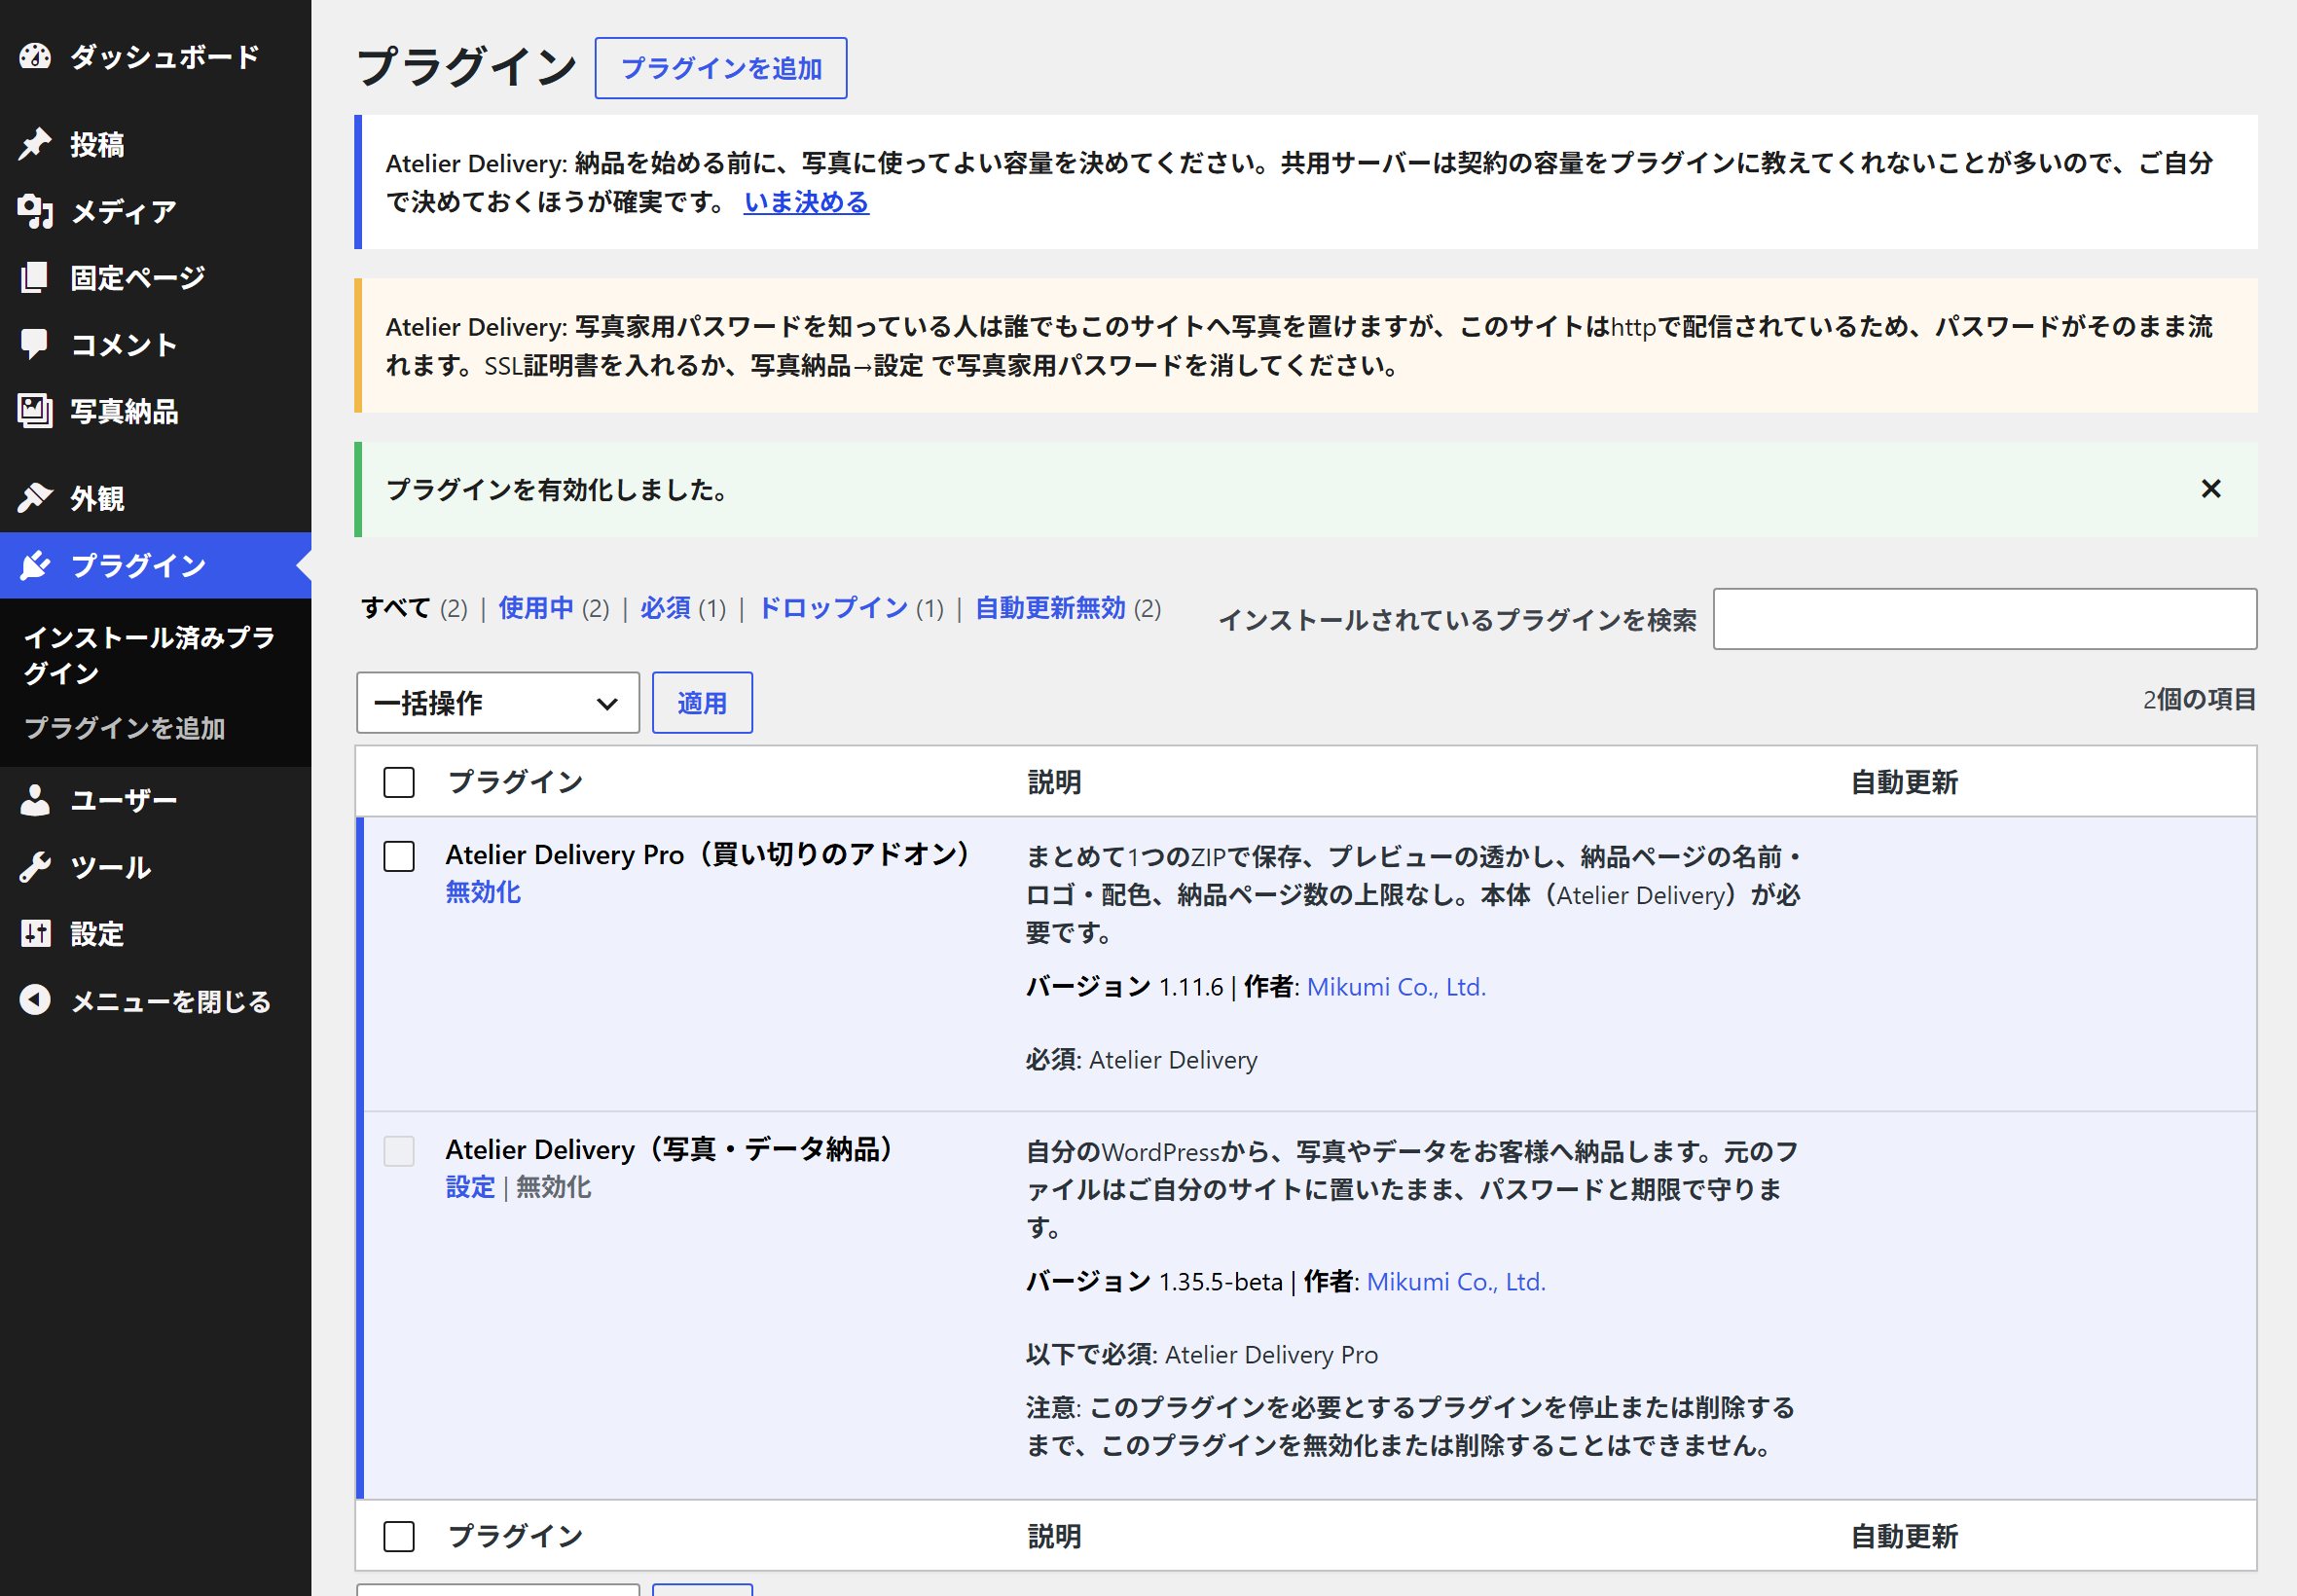Filter by ドロップイン (1) plugins
This screenshot has height=1596, width=2297.
[851, 608]
